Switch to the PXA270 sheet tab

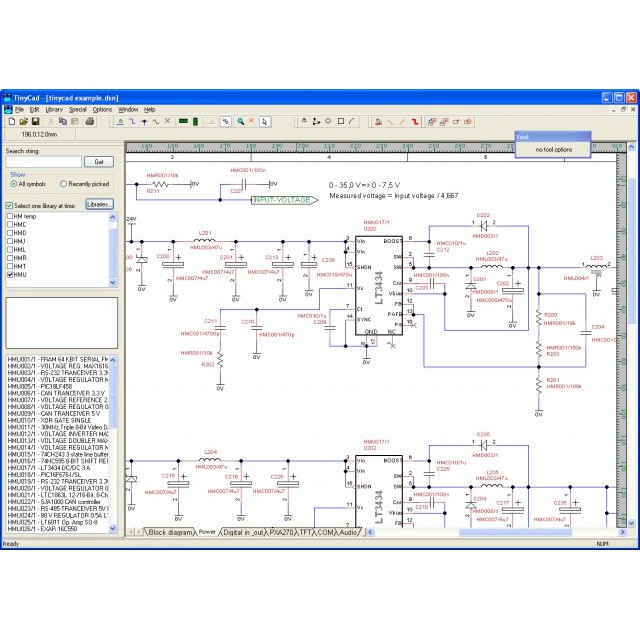click(283, 532)
